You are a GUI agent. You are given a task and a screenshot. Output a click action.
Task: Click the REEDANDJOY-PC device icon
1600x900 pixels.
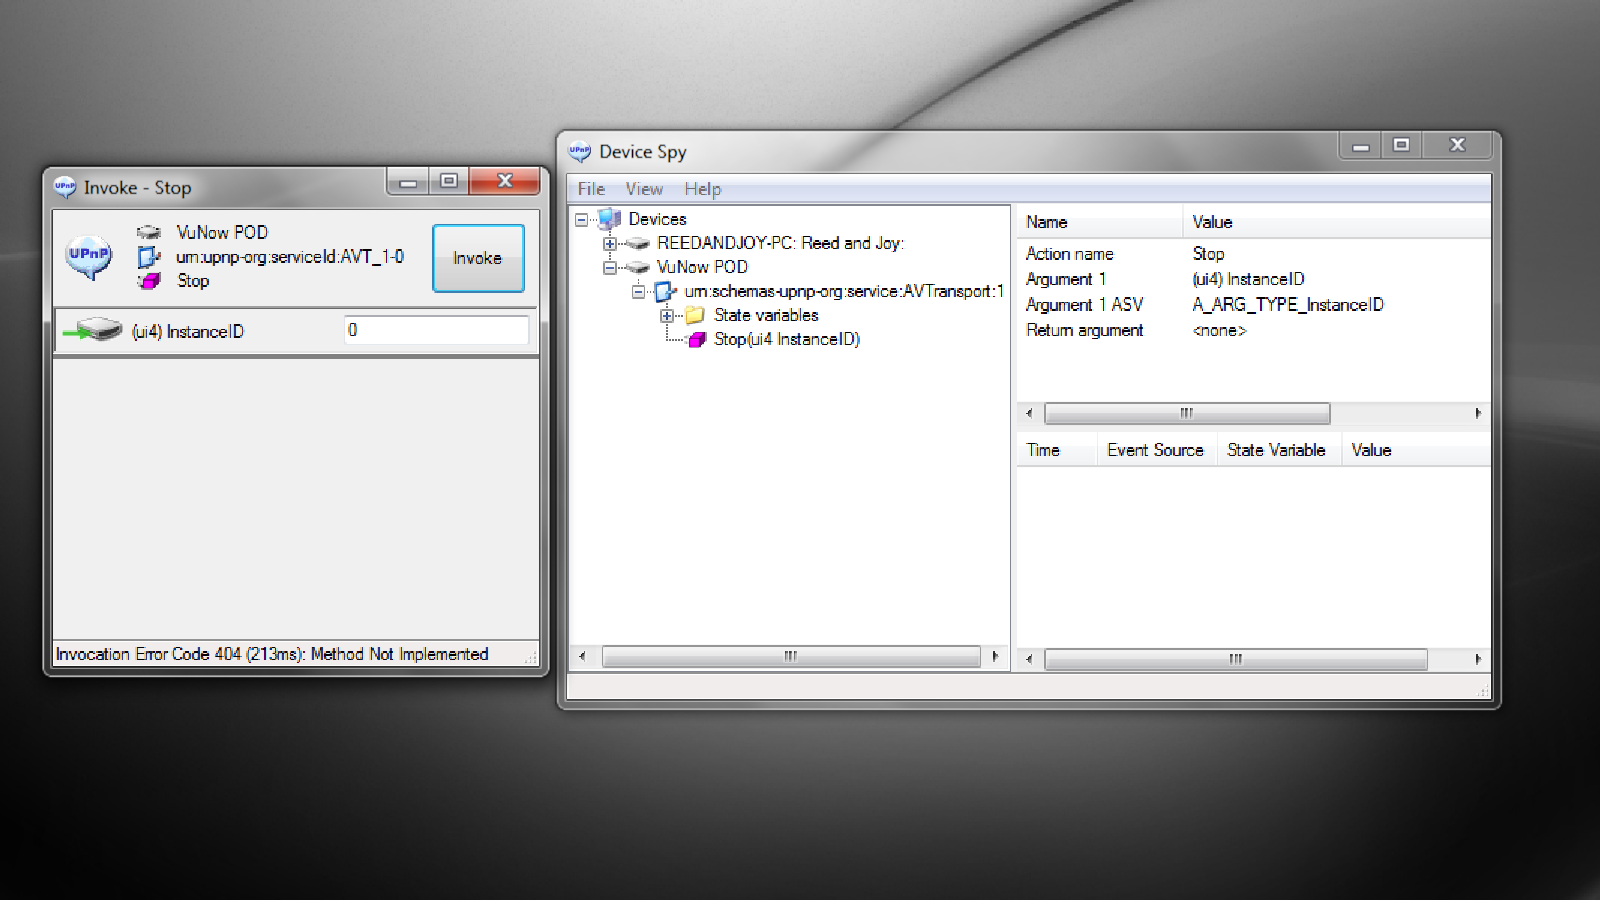pyautogui.click(x=637, y=243)
